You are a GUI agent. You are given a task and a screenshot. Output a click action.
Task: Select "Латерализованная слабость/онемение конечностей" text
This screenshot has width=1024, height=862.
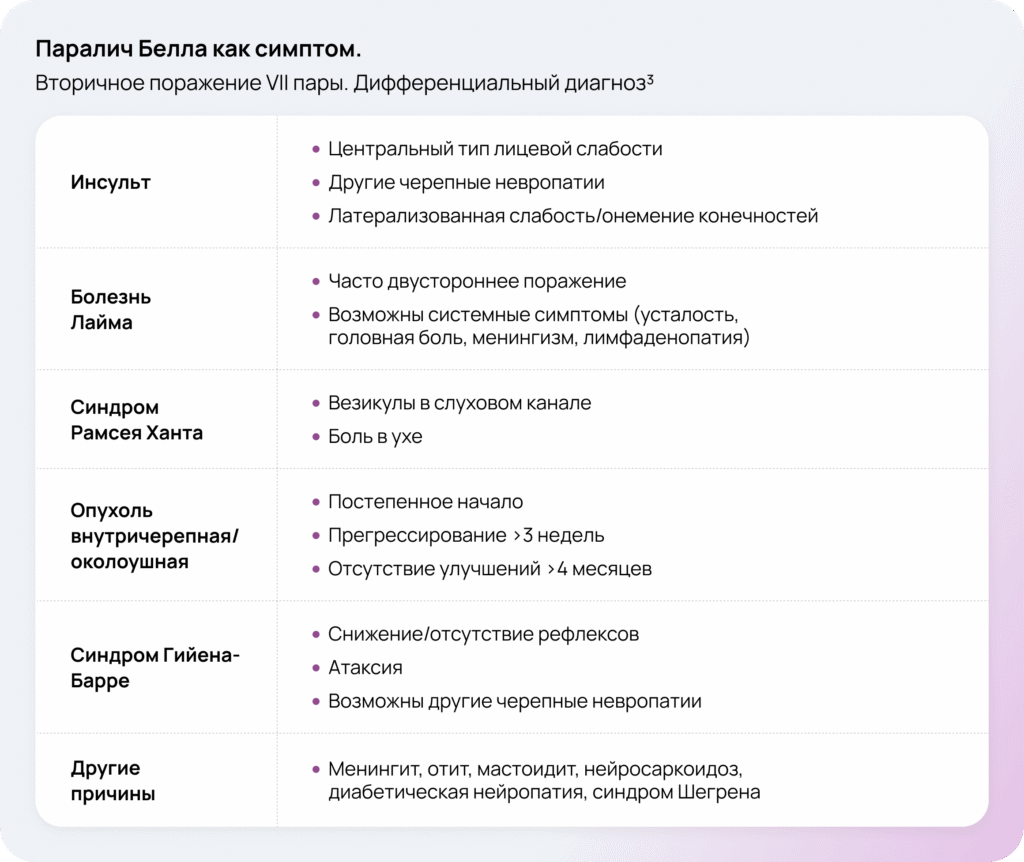pos(573,216)
